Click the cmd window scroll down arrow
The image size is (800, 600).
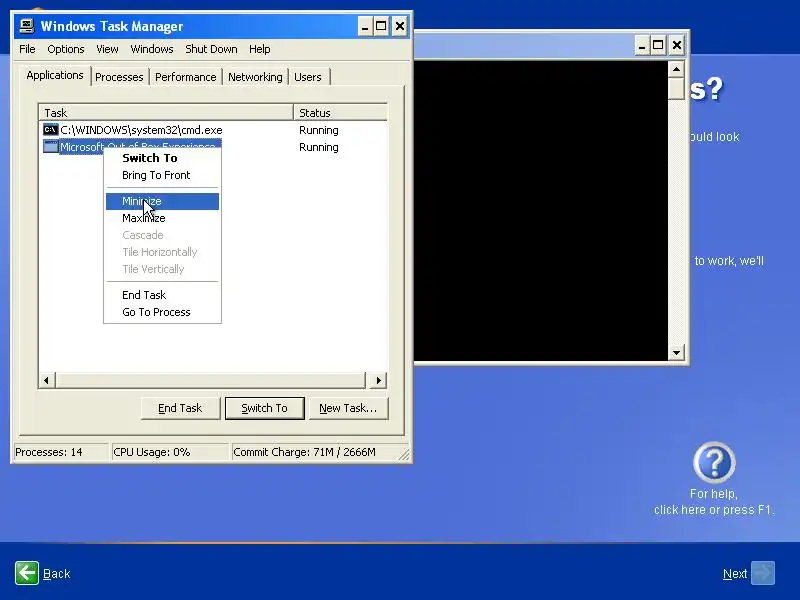pos(676,352)
